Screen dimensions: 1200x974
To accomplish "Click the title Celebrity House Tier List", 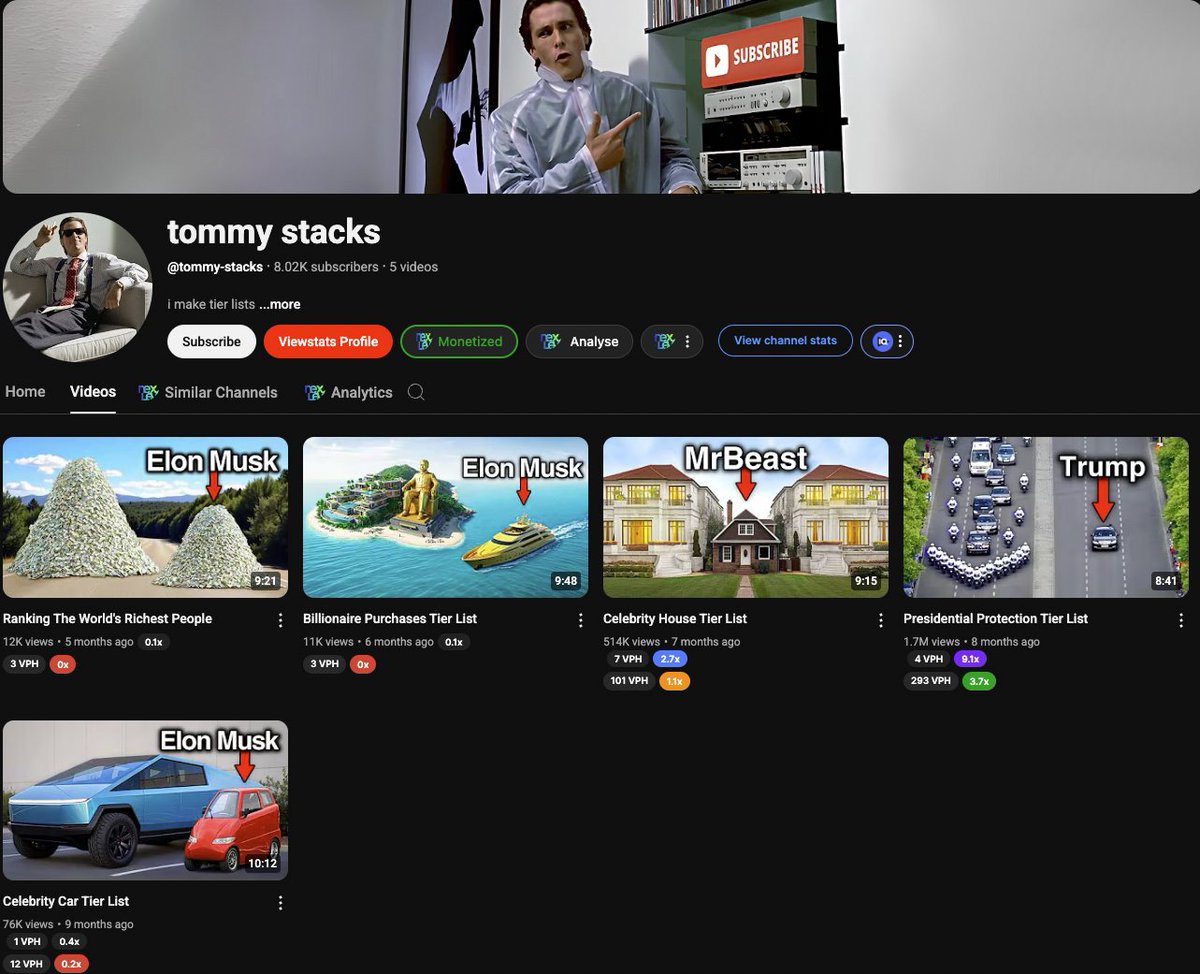I will click(x=675, y=619).
